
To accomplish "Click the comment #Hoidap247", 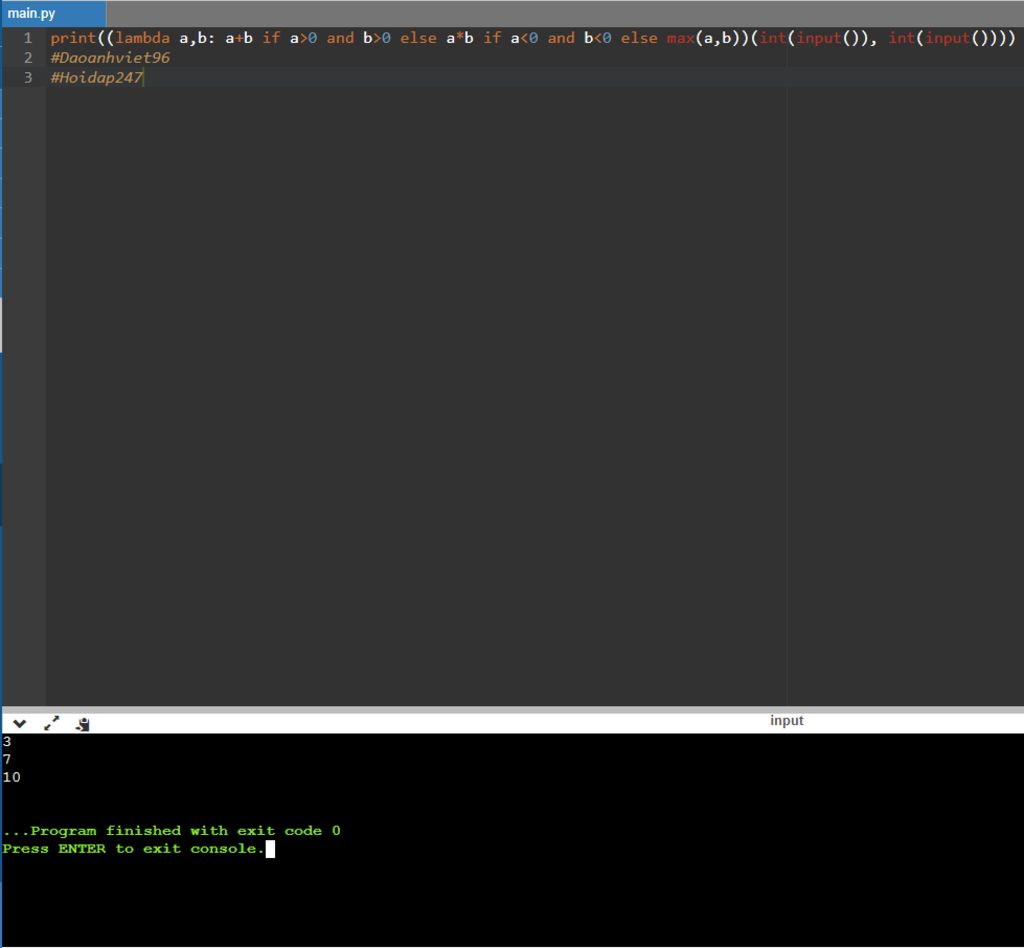I will coord(97,78).
